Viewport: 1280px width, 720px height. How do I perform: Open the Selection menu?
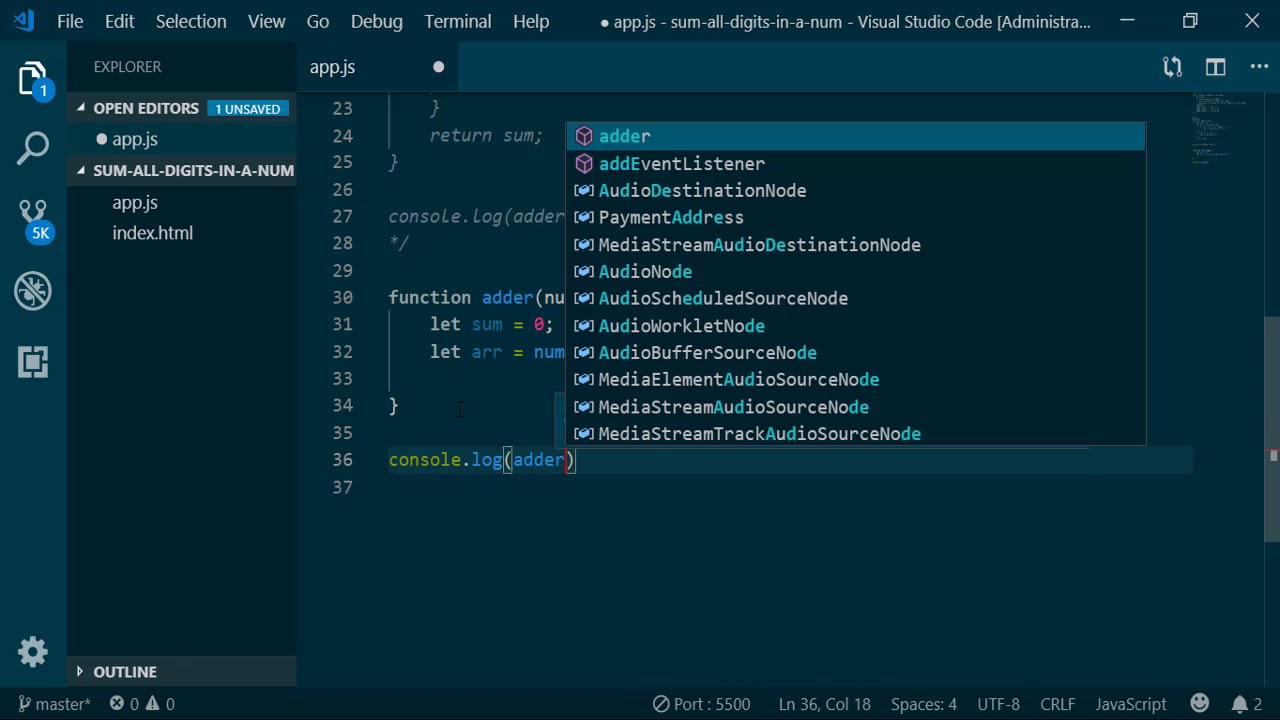(191, 21)
